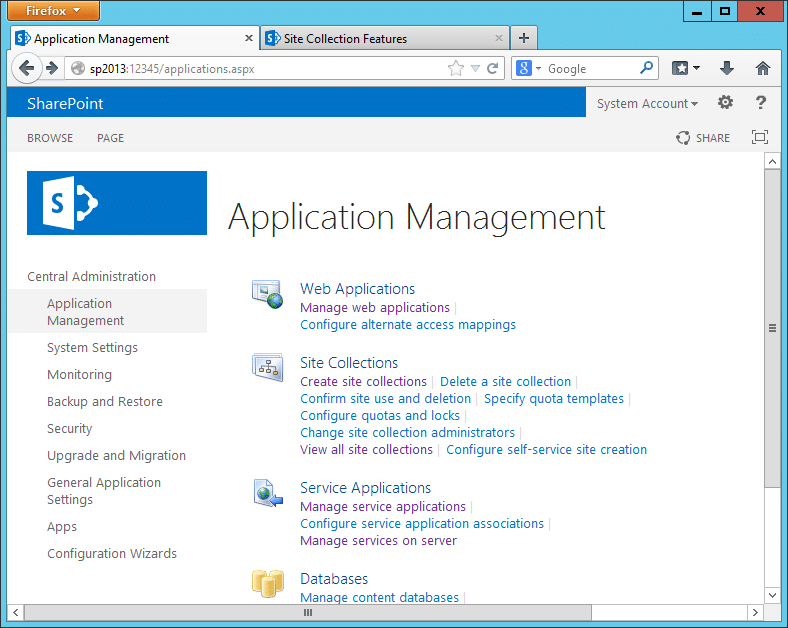Open Confirm site use and deletion

point(385,398)
